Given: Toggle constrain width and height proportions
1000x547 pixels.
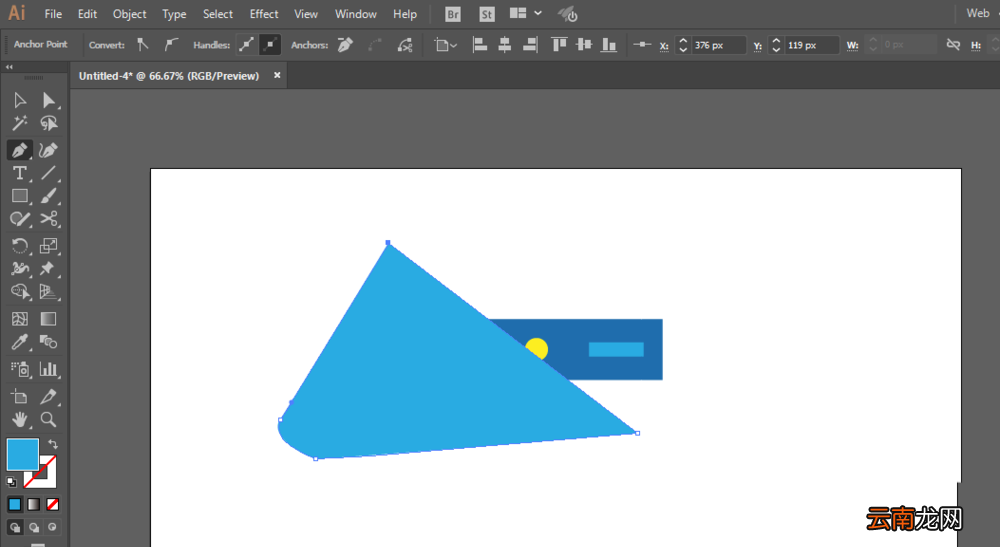Looking at the screenshot, I should pos(953,45).
